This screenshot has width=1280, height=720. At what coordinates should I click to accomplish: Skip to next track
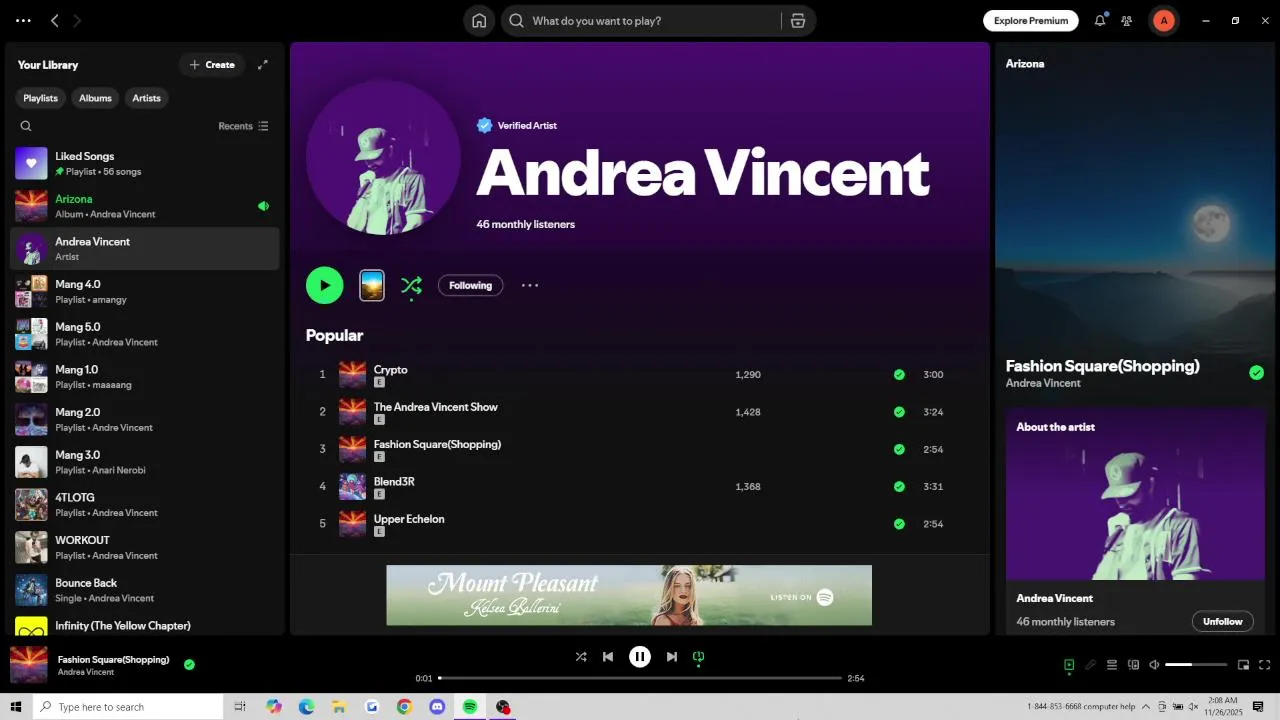point(672,657)
